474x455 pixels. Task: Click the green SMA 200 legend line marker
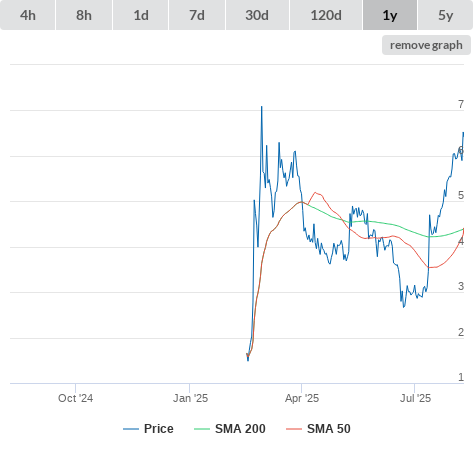202,429
